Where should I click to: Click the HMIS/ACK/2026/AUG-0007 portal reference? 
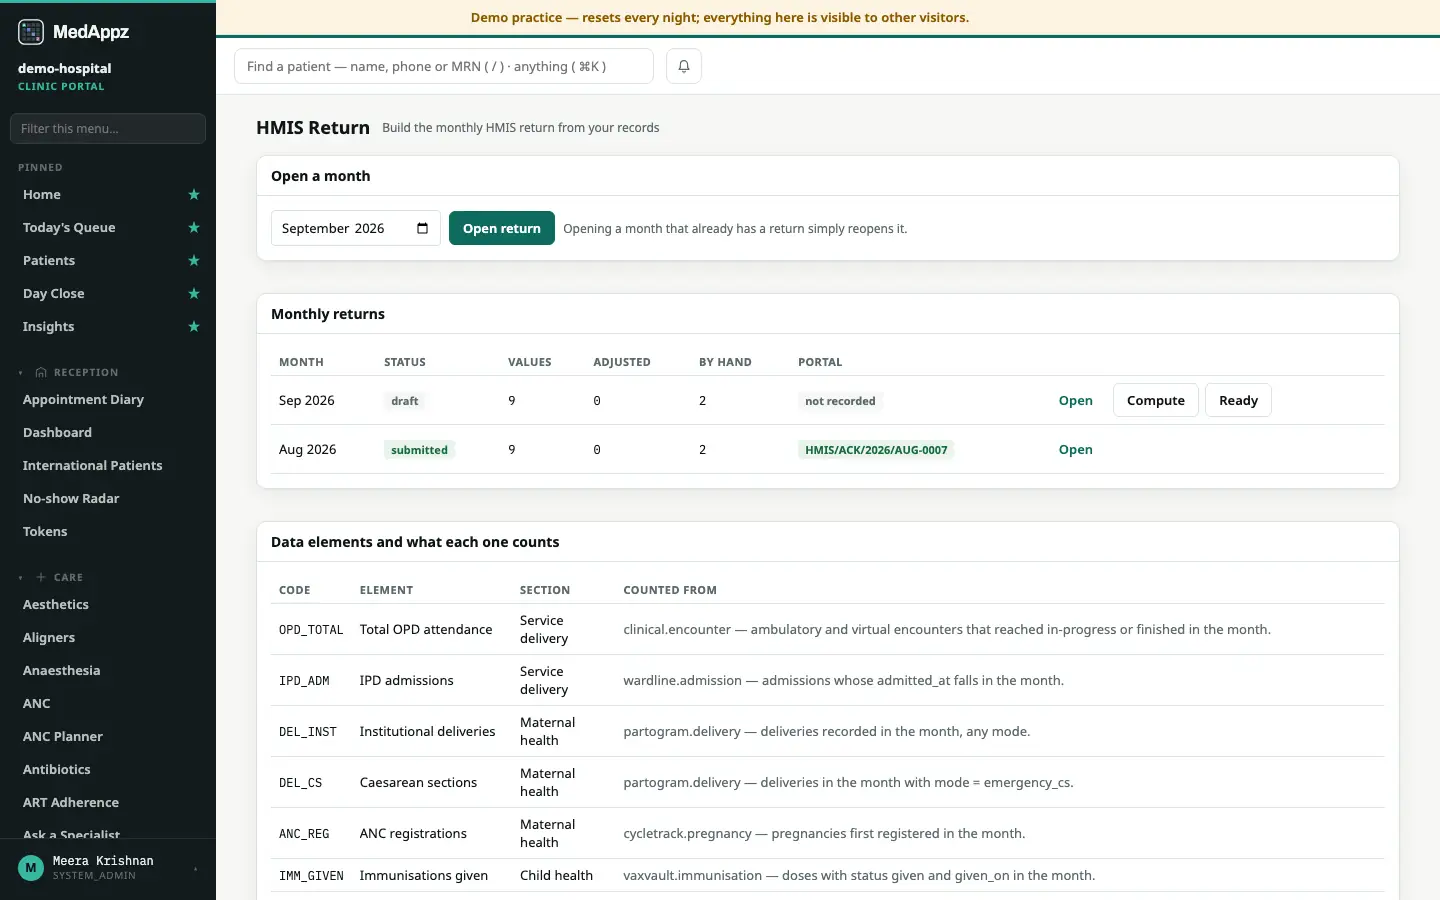pos(876,450)
